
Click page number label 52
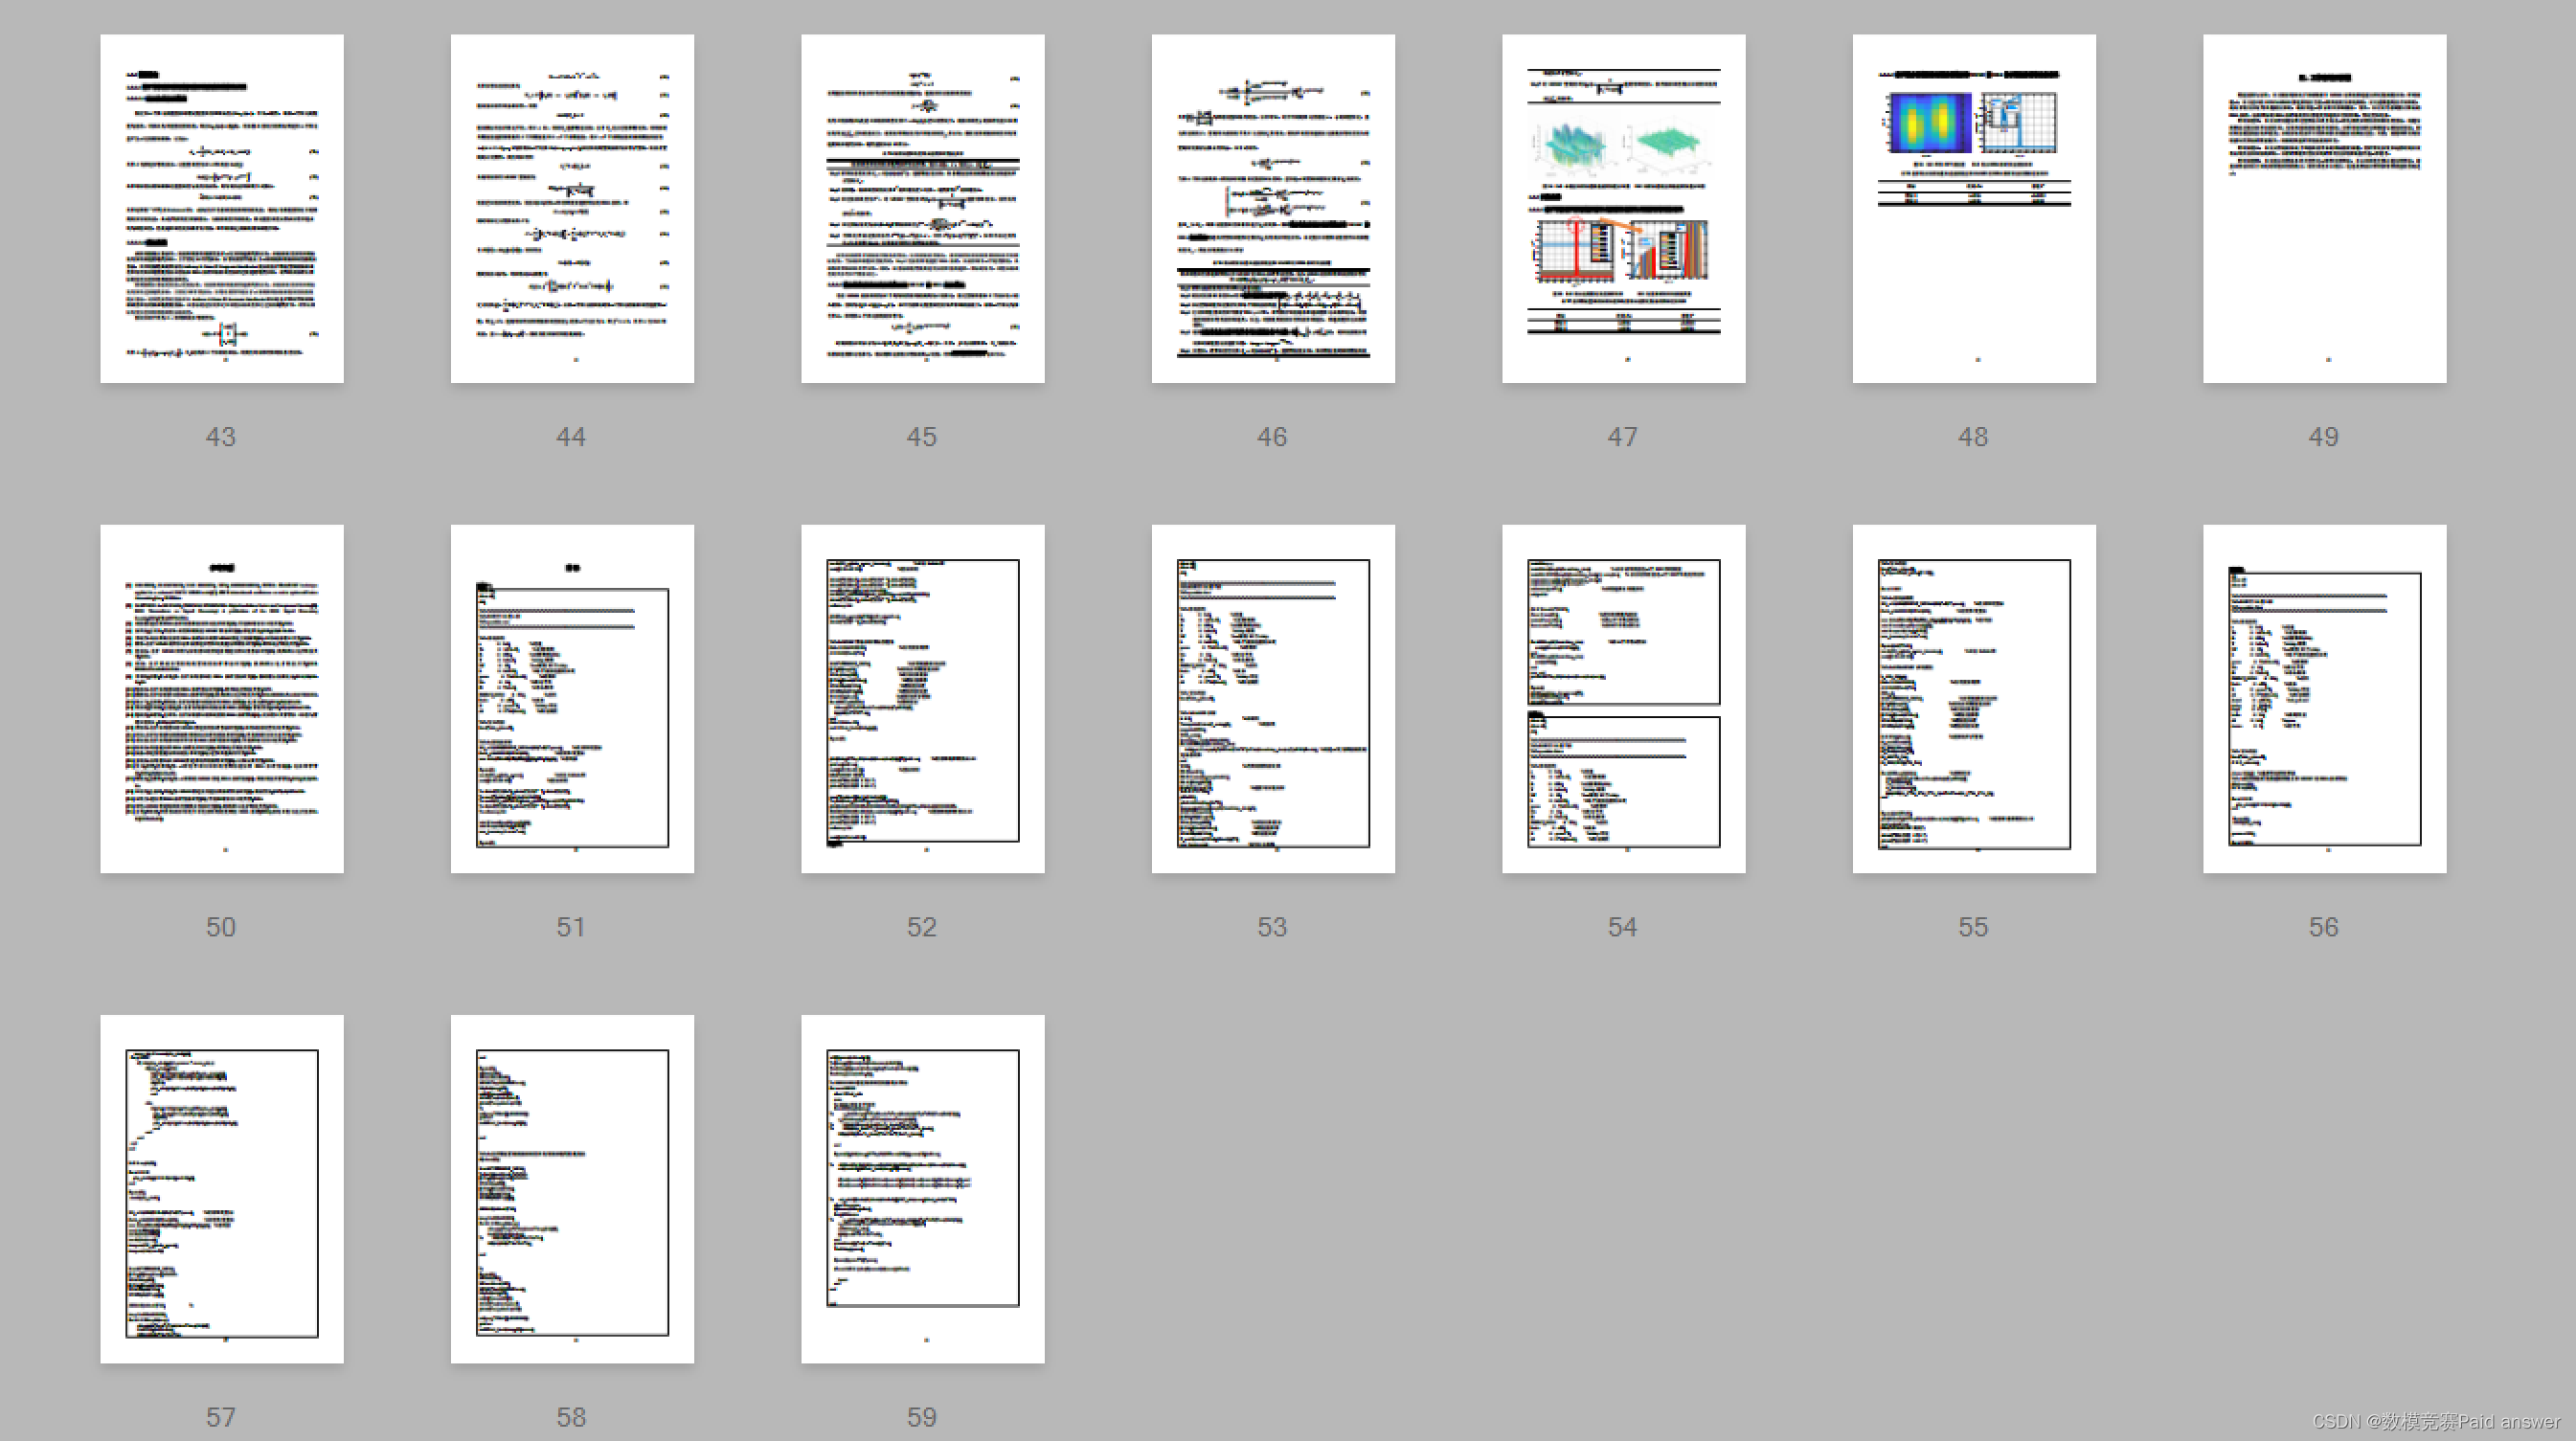click(922, 927)
